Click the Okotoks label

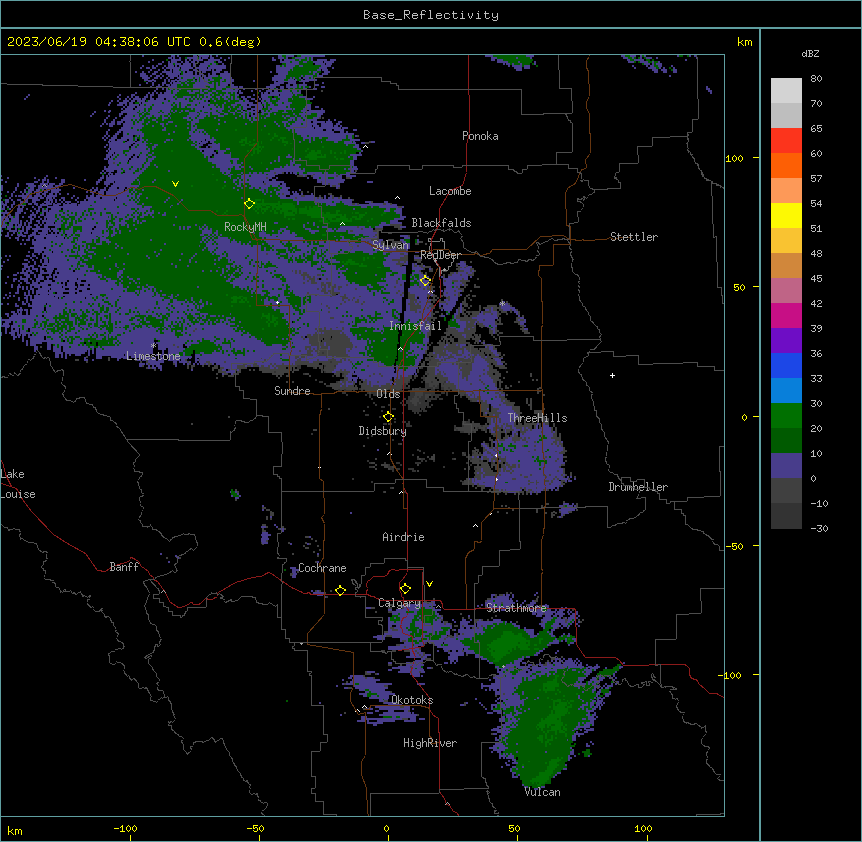(412, 700)
